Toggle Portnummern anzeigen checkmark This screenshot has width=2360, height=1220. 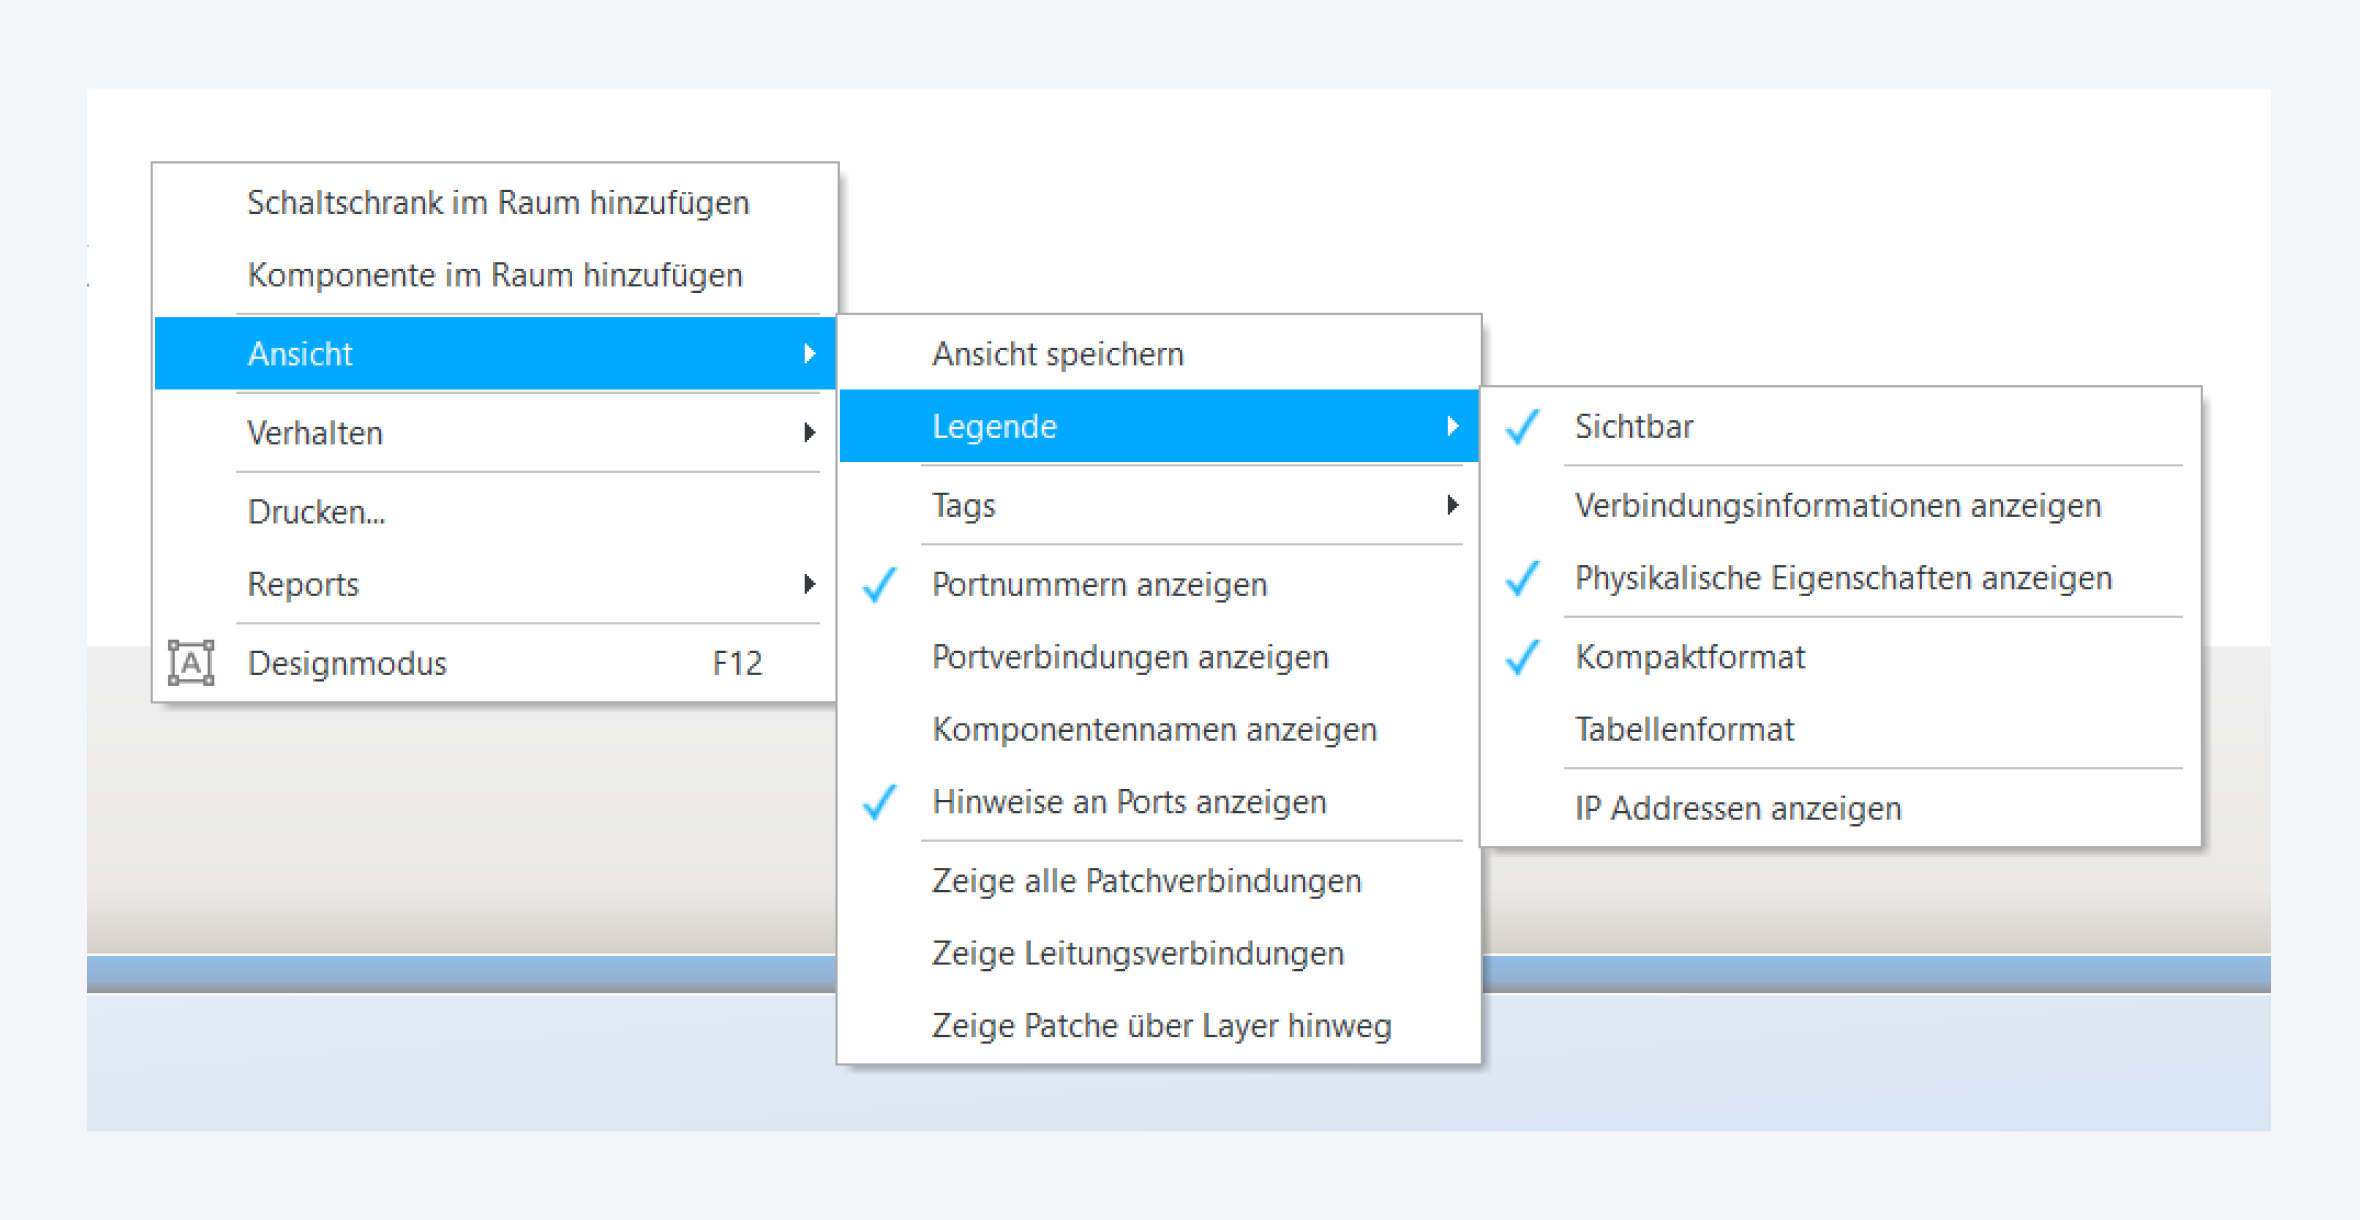coord(1098,585)
